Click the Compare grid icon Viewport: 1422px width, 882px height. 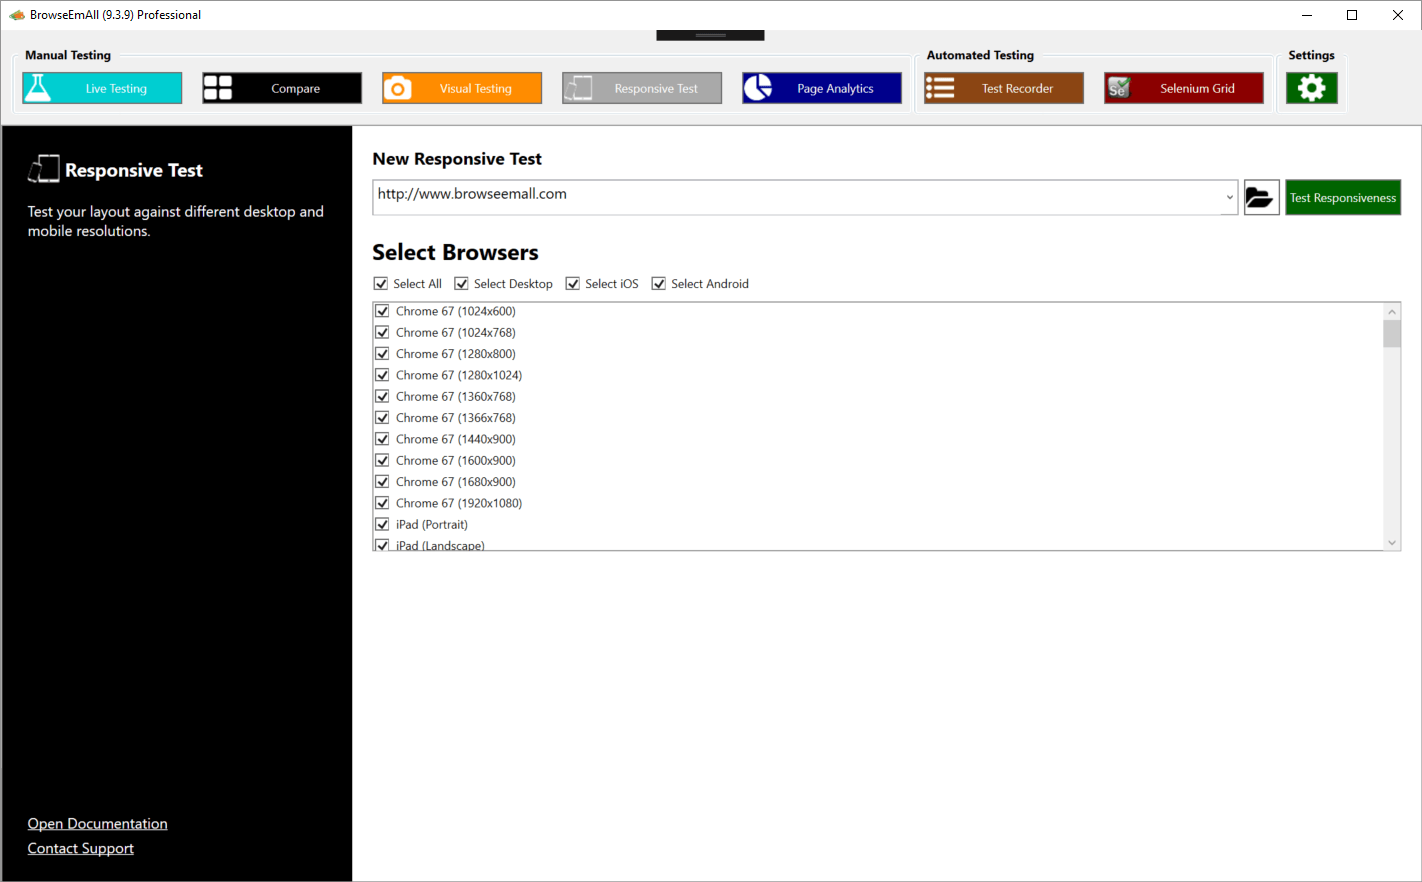pyautogui.click(x=218, y=88)
